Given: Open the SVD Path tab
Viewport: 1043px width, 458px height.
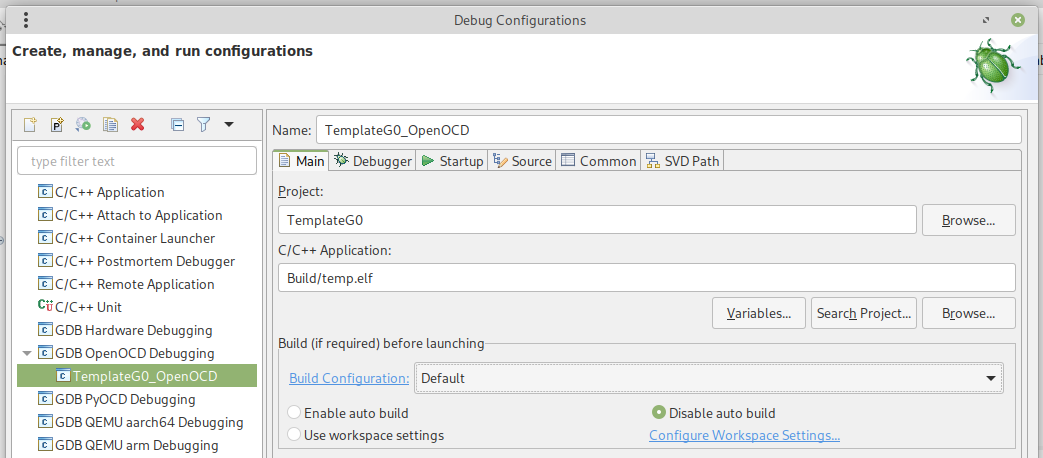Looking at the screenshot, I should pyautogui.click(x=682, y=161).
